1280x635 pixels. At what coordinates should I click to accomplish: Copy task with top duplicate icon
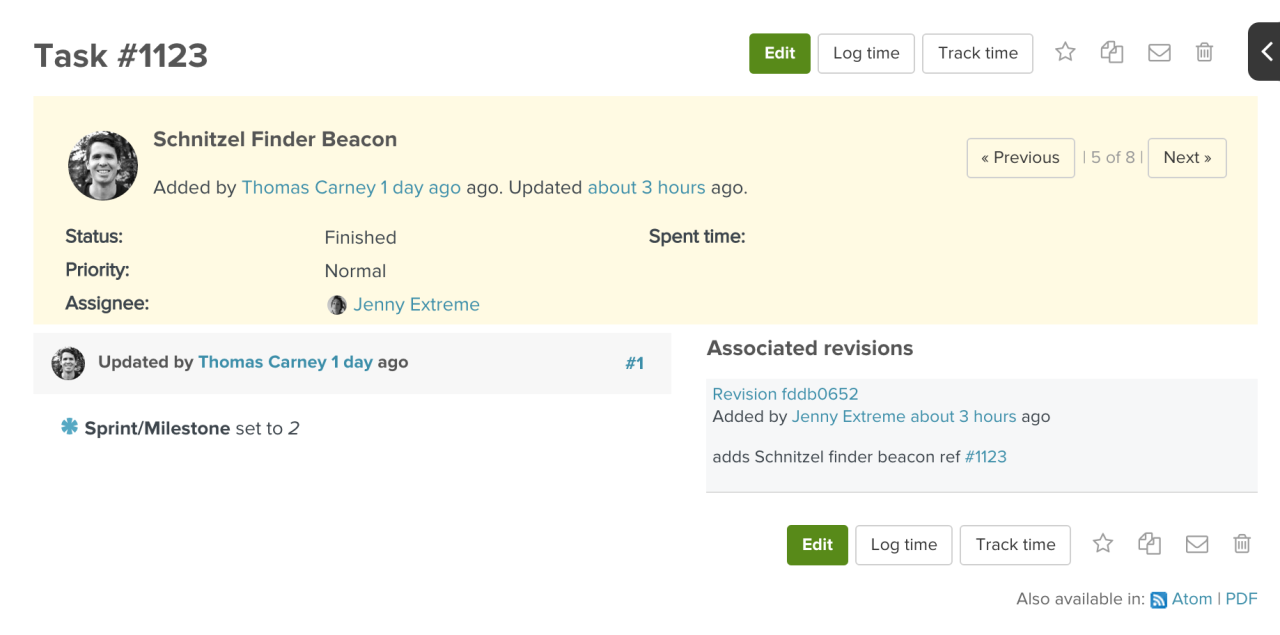point(1112,52)
